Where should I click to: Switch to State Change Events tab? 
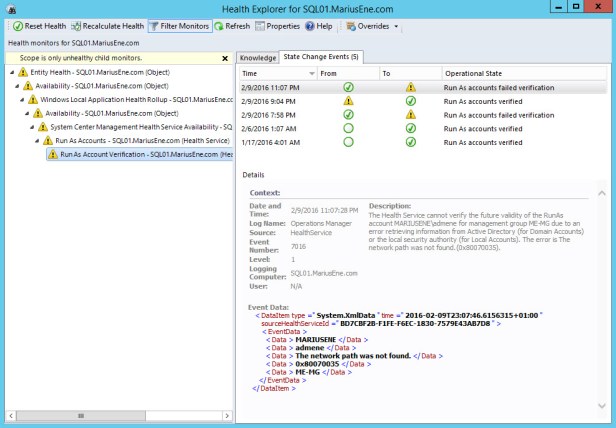(x=321, y=58)
